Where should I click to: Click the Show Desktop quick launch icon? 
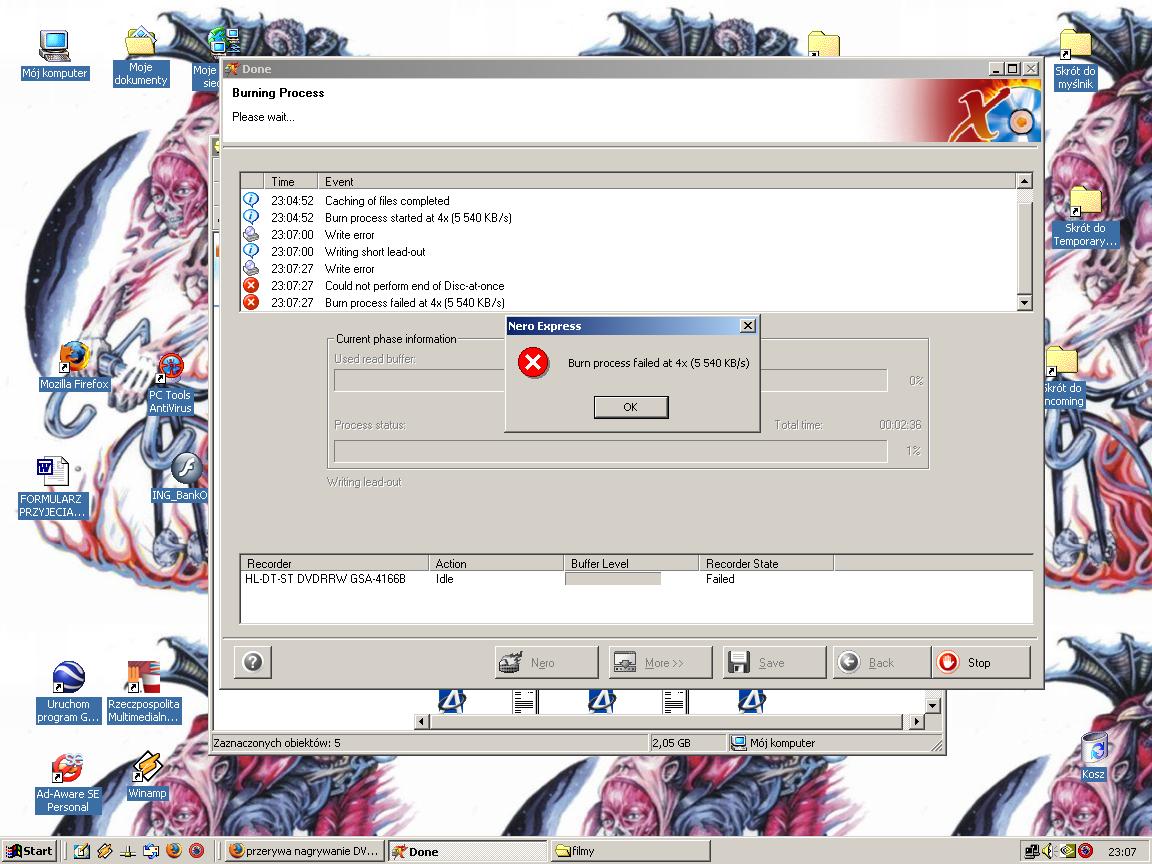(82, 851)
